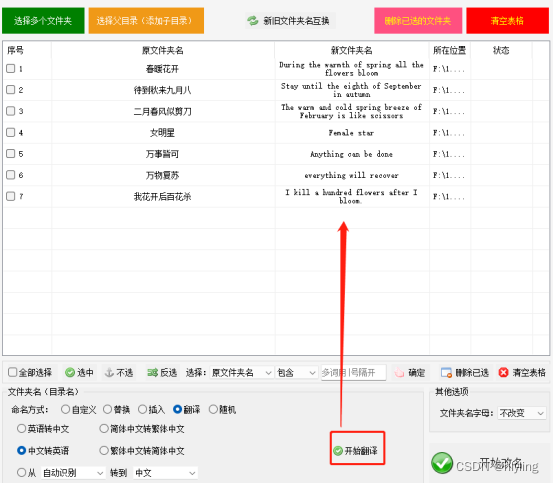Click the original name cell 我花开后百花杀

pos(163,196)
